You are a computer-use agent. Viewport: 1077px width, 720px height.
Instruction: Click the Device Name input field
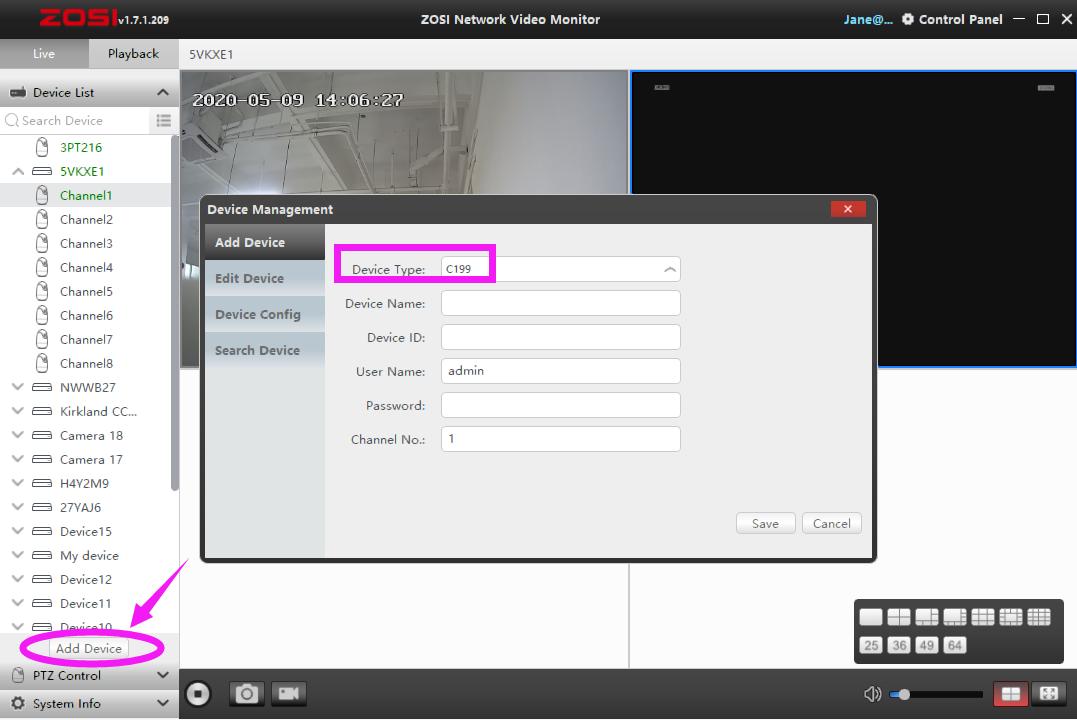[x=560, y=303]
